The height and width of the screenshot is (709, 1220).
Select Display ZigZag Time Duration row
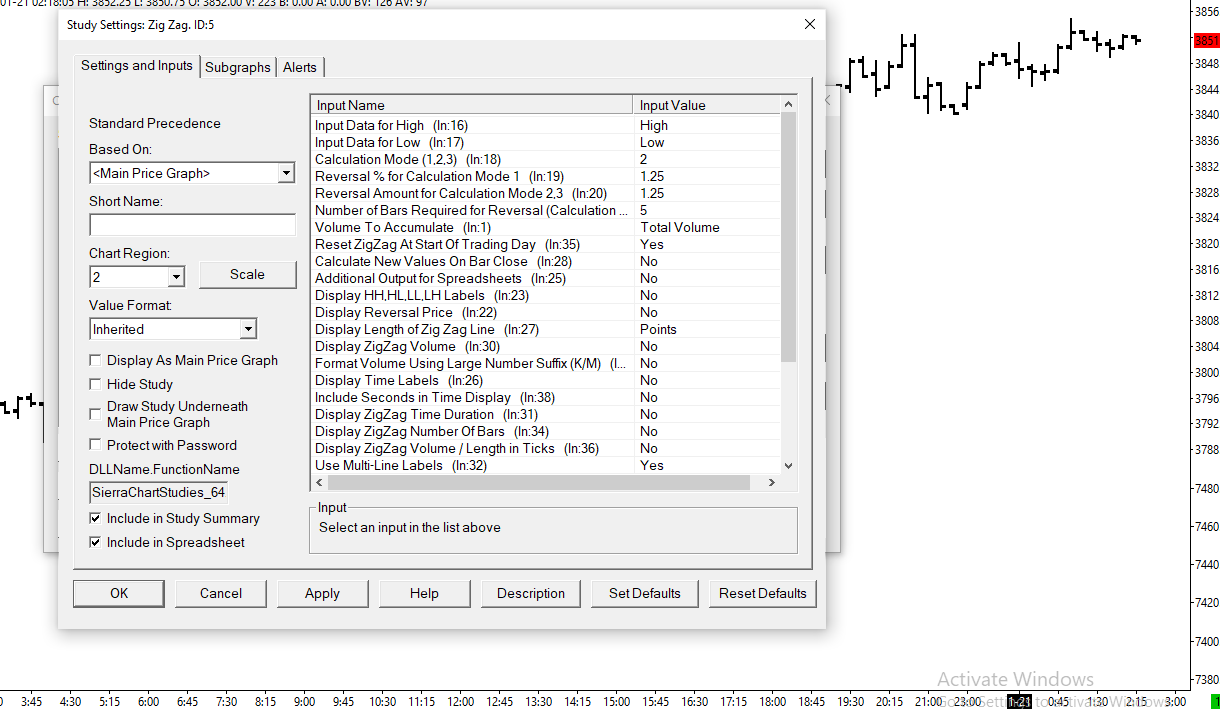point(546,414)
